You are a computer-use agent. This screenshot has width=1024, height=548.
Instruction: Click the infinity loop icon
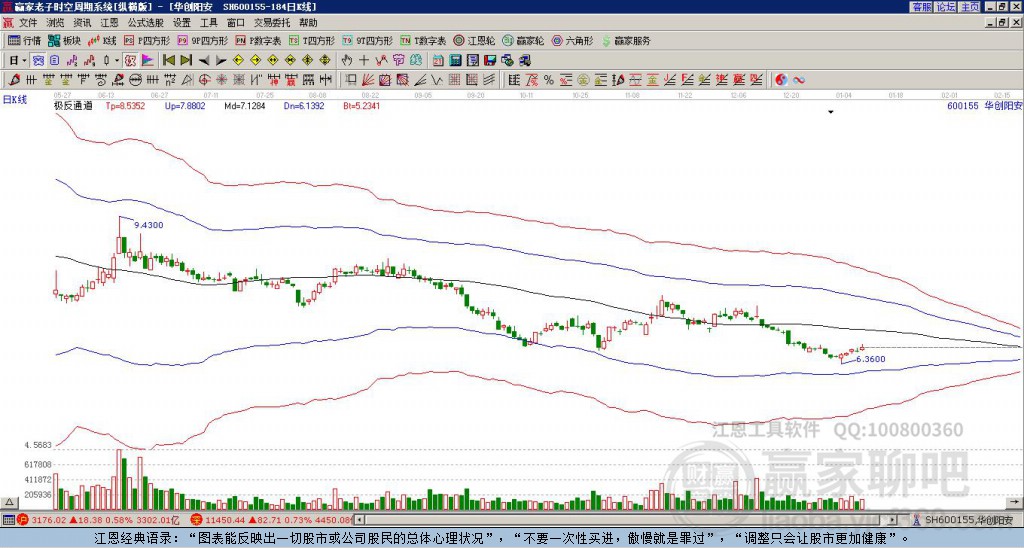(798, 80)
